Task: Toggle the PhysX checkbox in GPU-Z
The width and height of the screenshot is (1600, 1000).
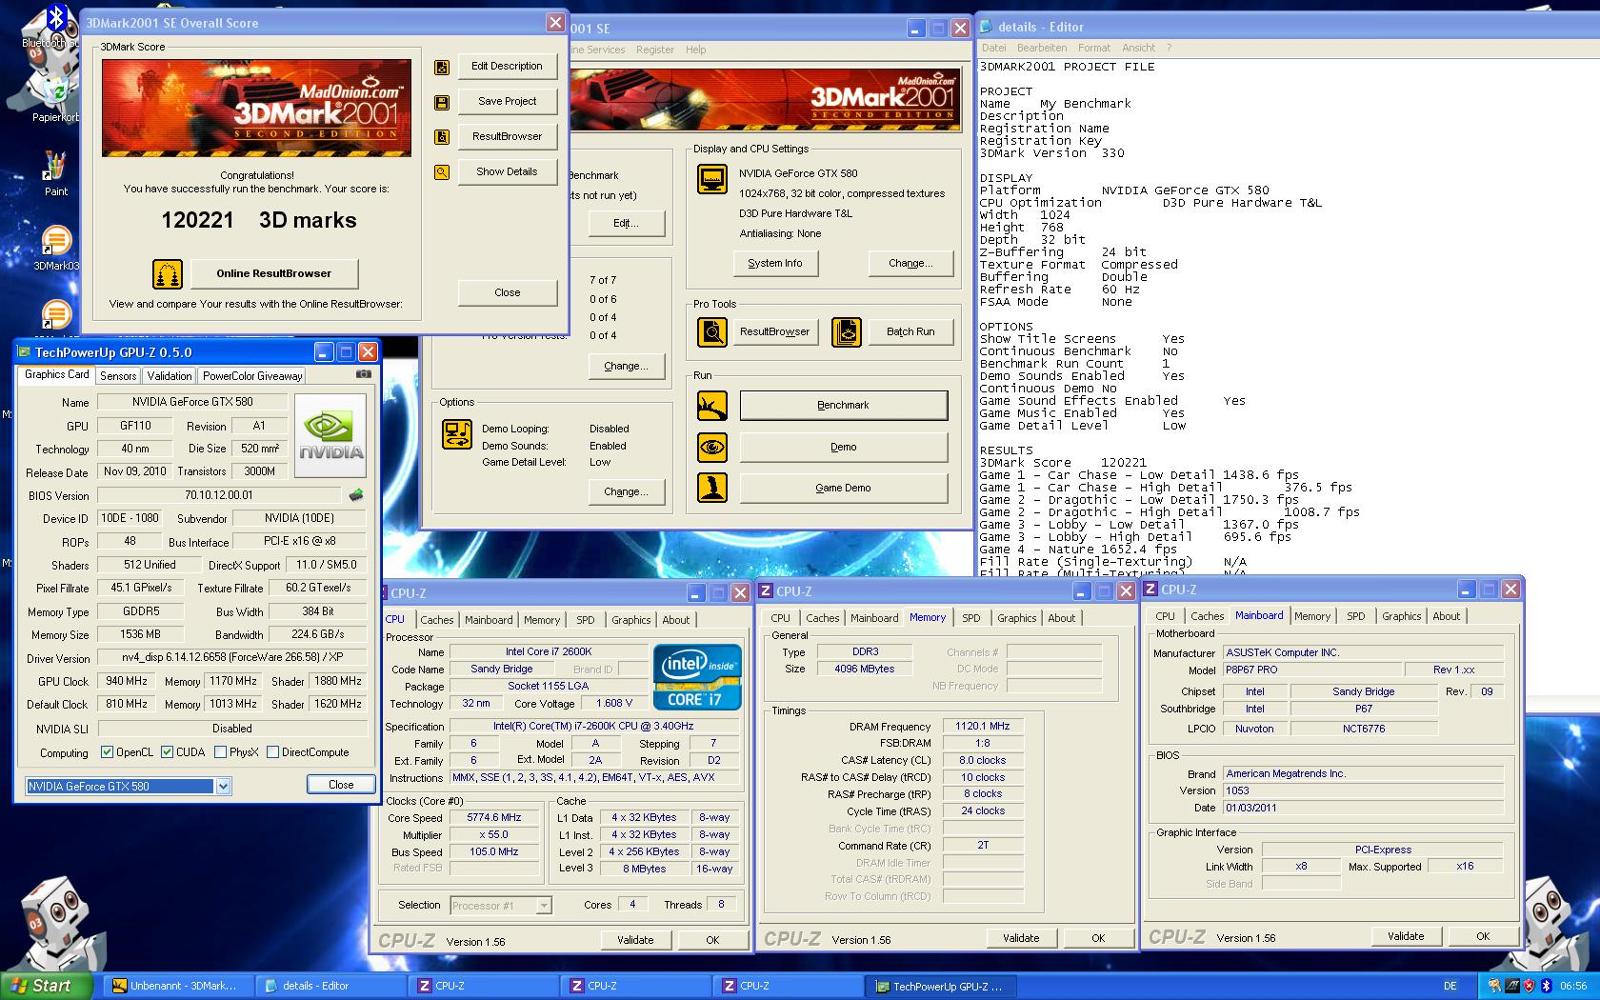Action: (x=220, y=752)
